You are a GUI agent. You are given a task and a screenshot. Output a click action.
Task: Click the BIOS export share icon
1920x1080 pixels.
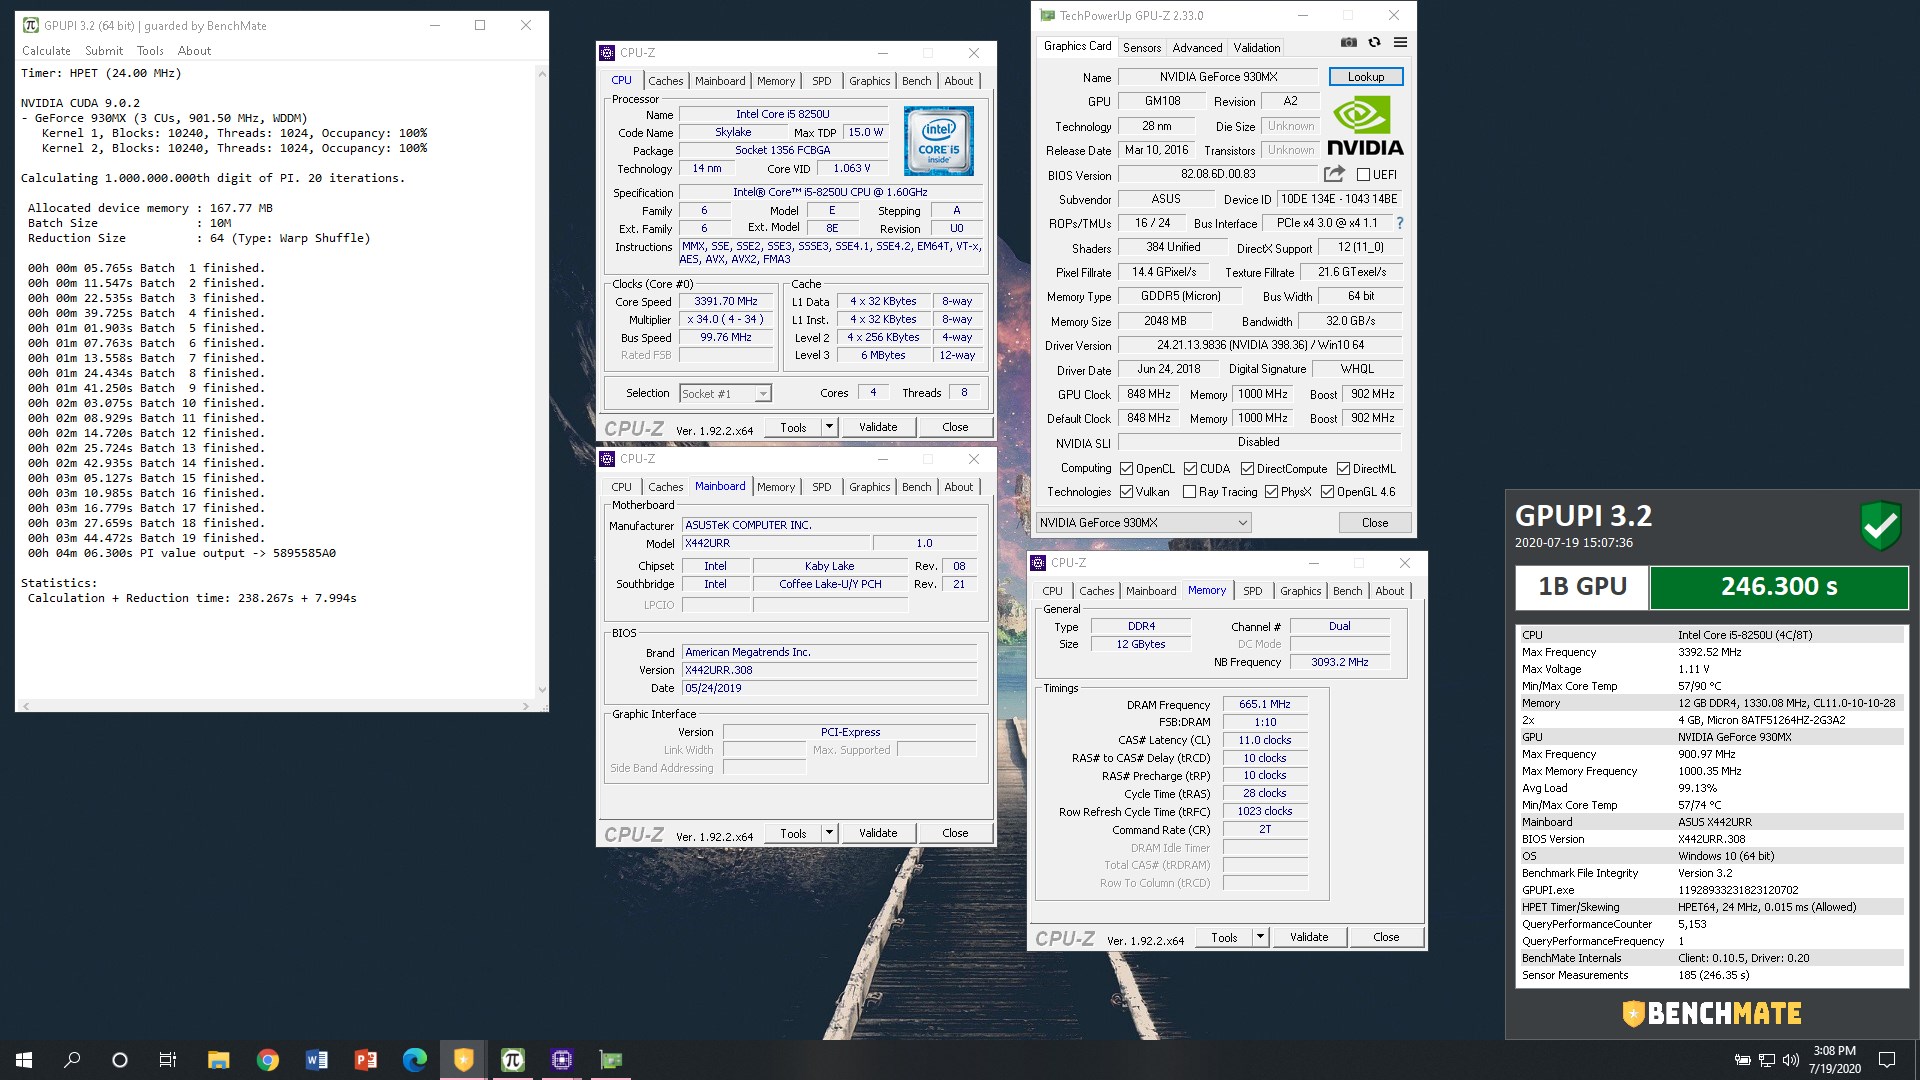(x=1334, y=174)
